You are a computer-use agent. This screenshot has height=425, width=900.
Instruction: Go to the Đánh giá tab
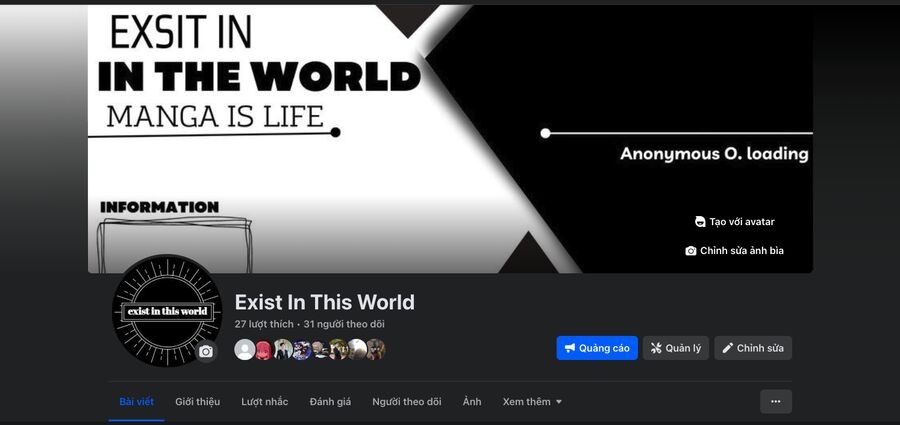330,401
